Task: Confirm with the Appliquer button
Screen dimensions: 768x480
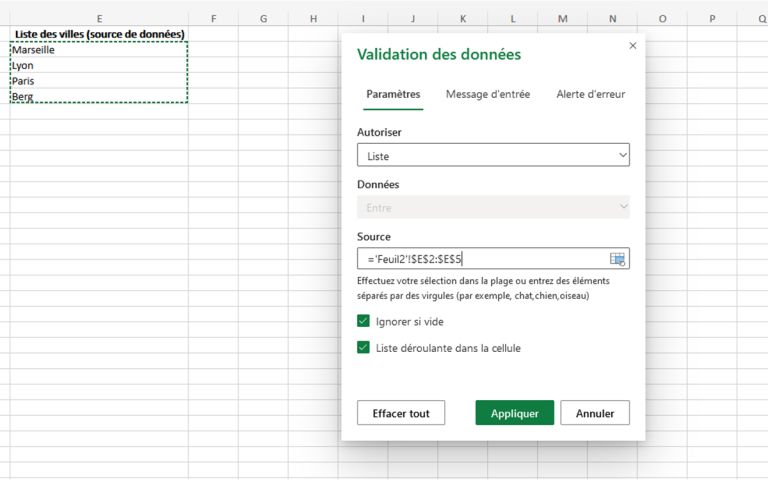Action: point(514,413)
